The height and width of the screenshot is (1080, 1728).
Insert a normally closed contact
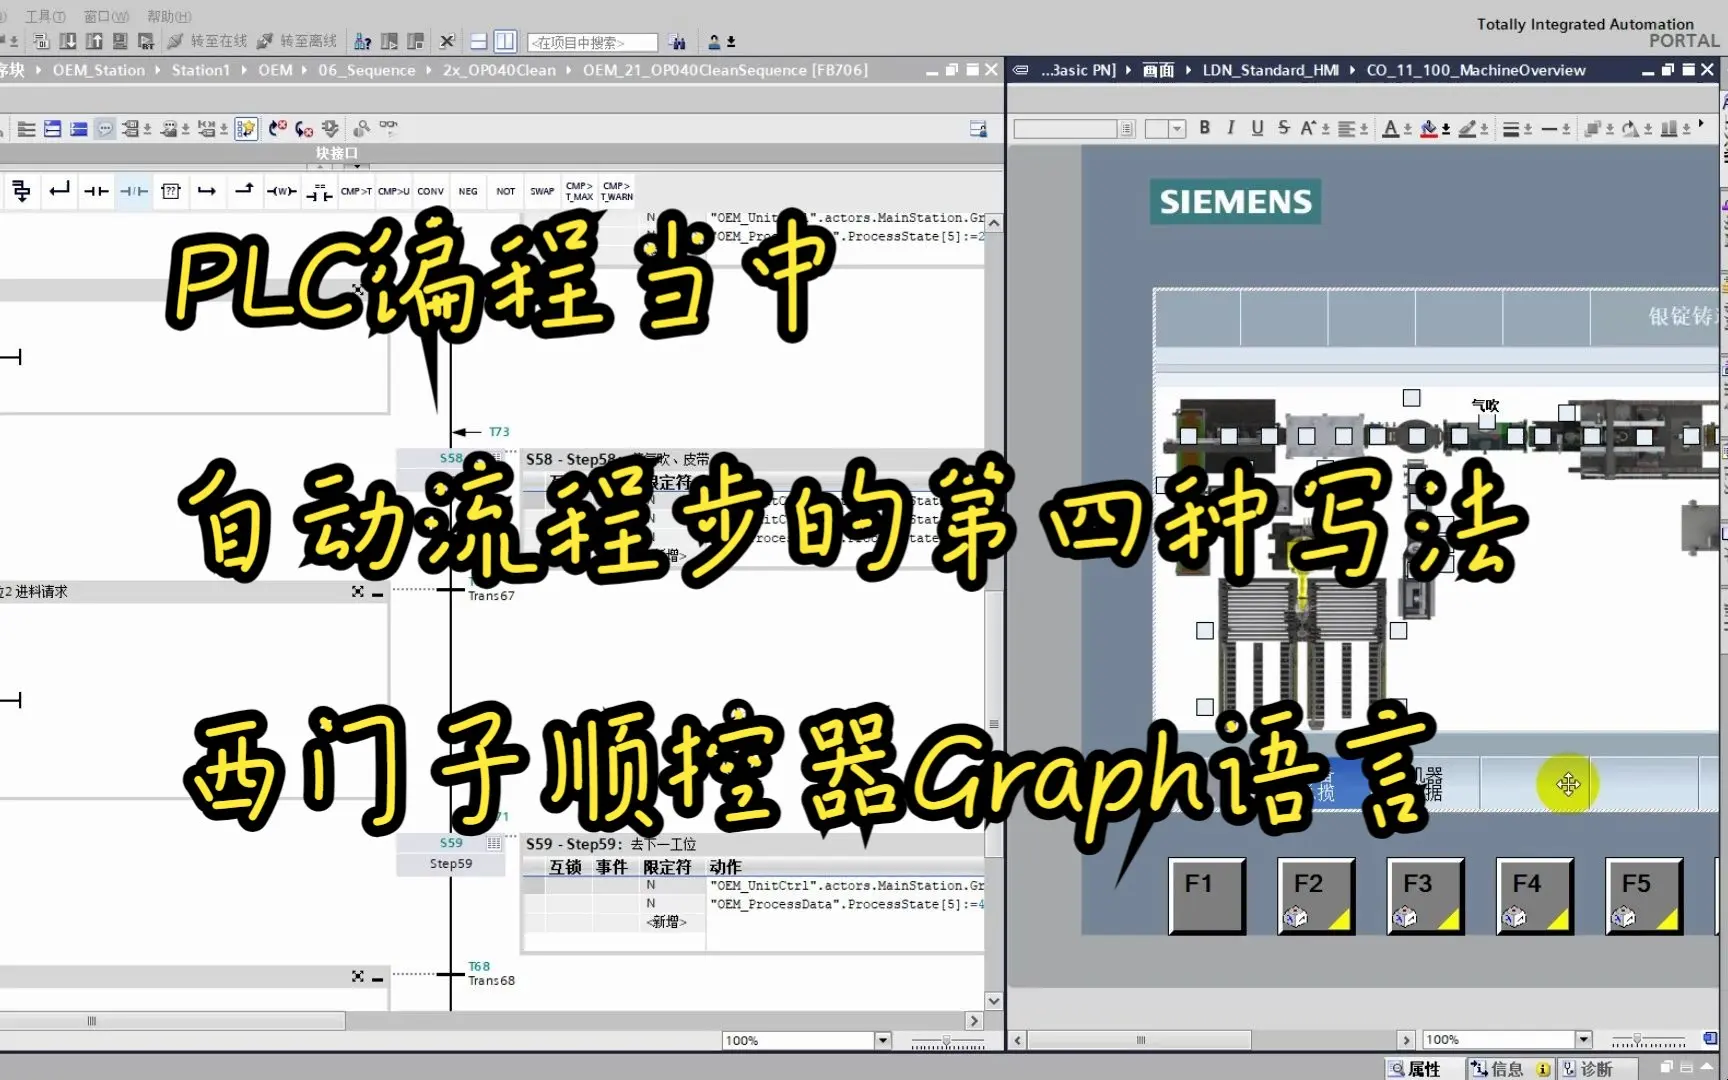pos(133,191)
